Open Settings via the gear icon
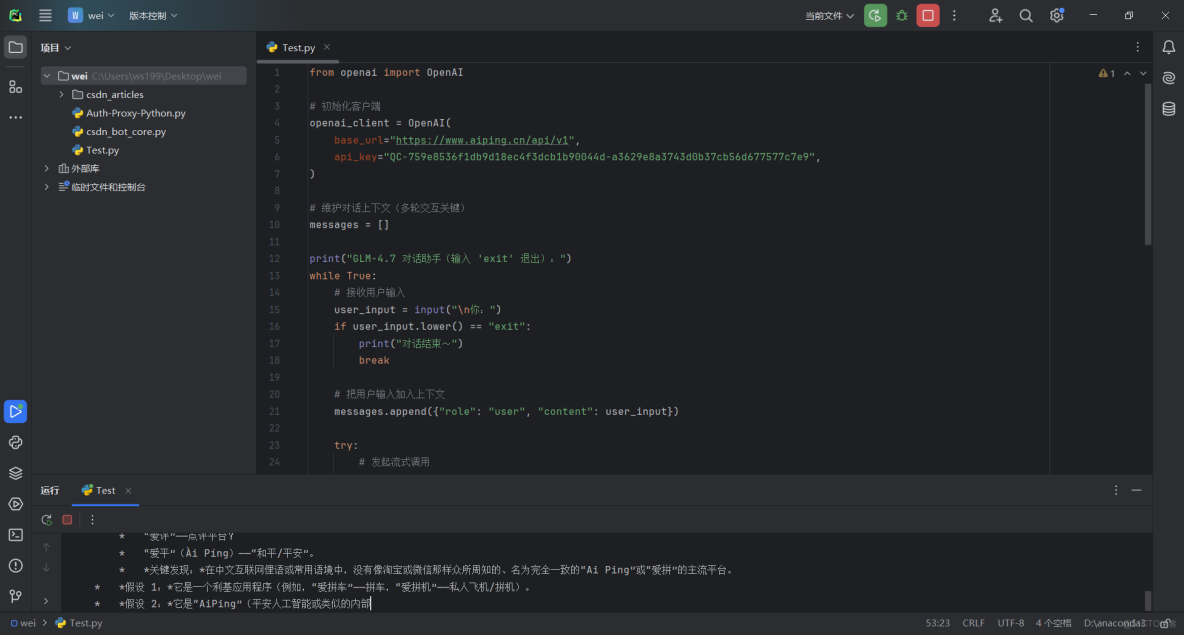The width and height of the screenshot is (1184, 635). pos(1054,15)
